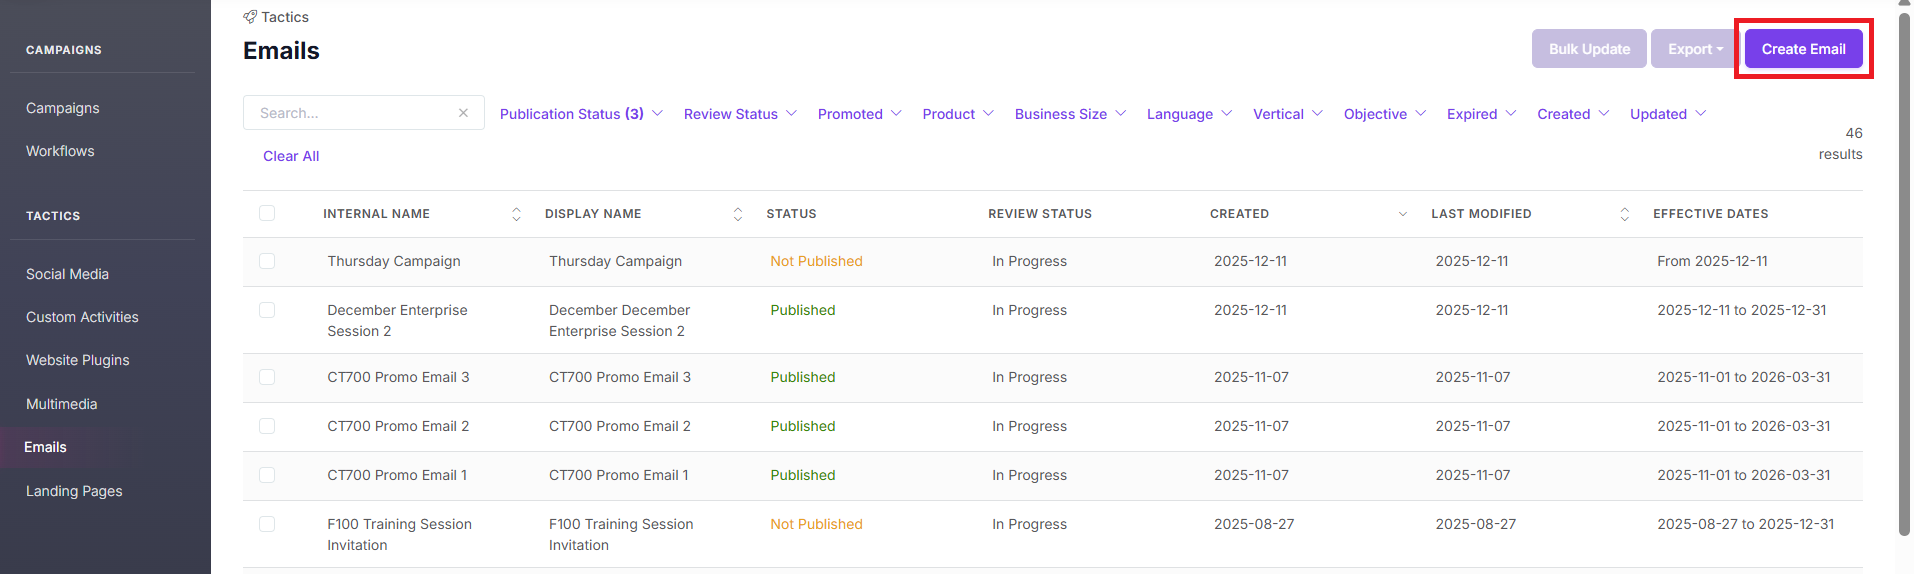Screen dimensions: 1914x574
Task: Toggle the select-all header checkbox
Action: pos(267,213)
